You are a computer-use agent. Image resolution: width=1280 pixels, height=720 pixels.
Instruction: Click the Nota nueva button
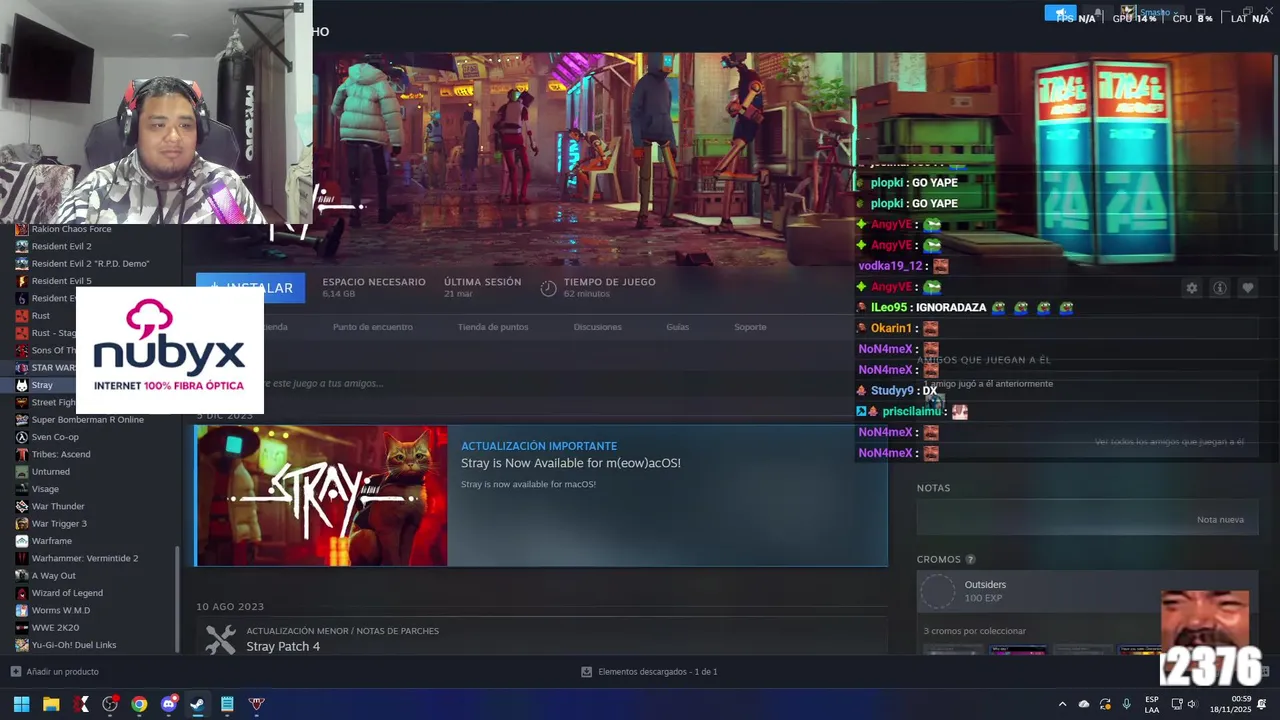point(1220,520)
